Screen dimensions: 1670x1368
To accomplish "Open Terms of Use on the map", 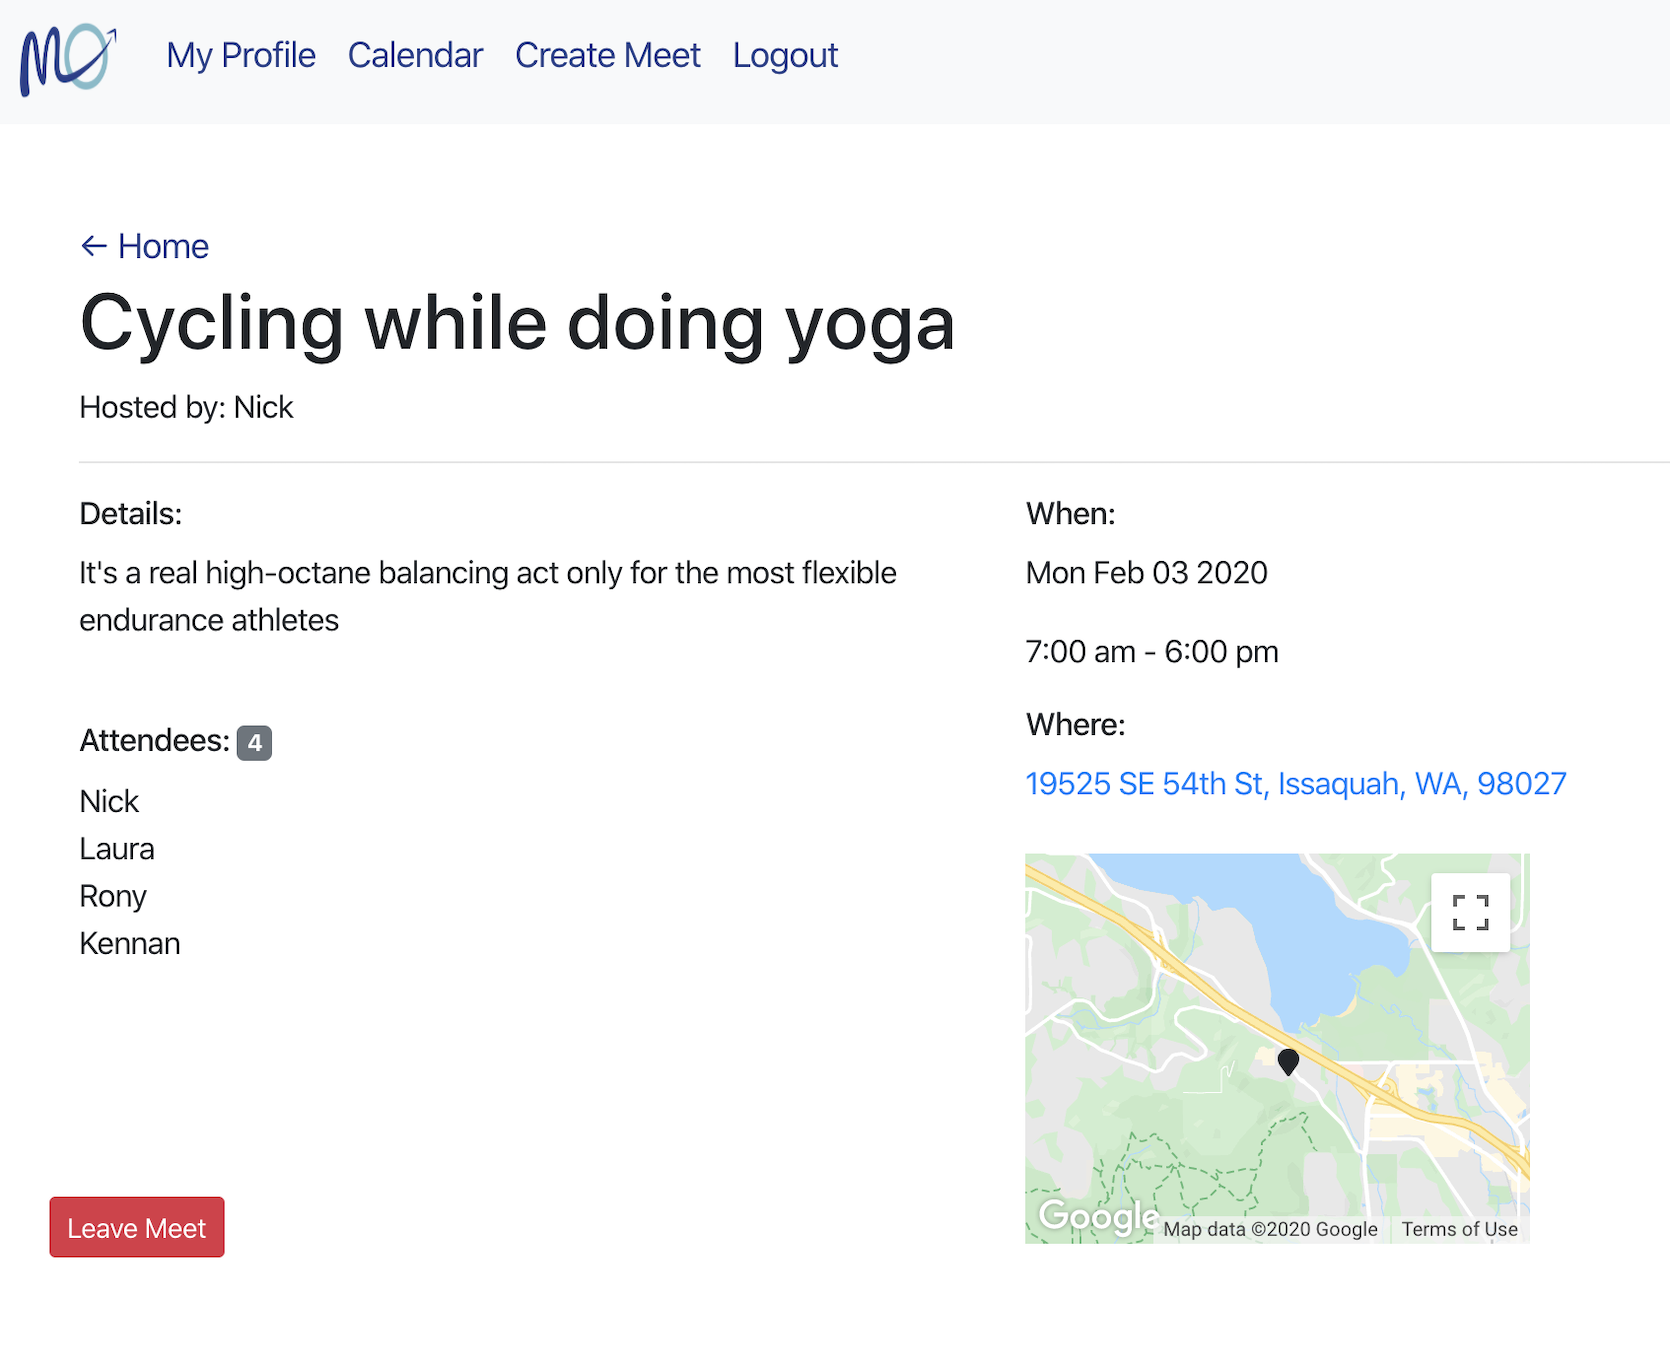I will (x=1459, y=1229).
